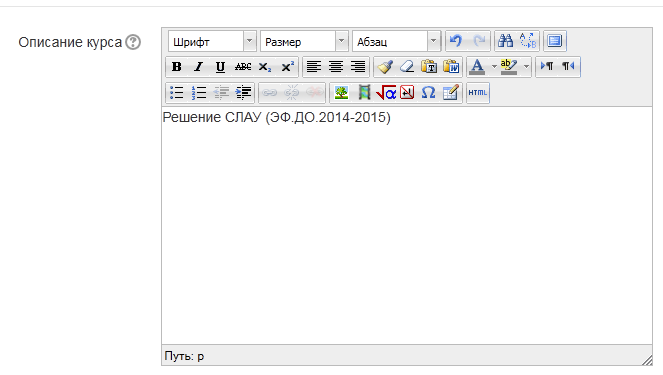This screenshot has height=375, width=663.
Task: Center align the text
Action: coord(336,67)
